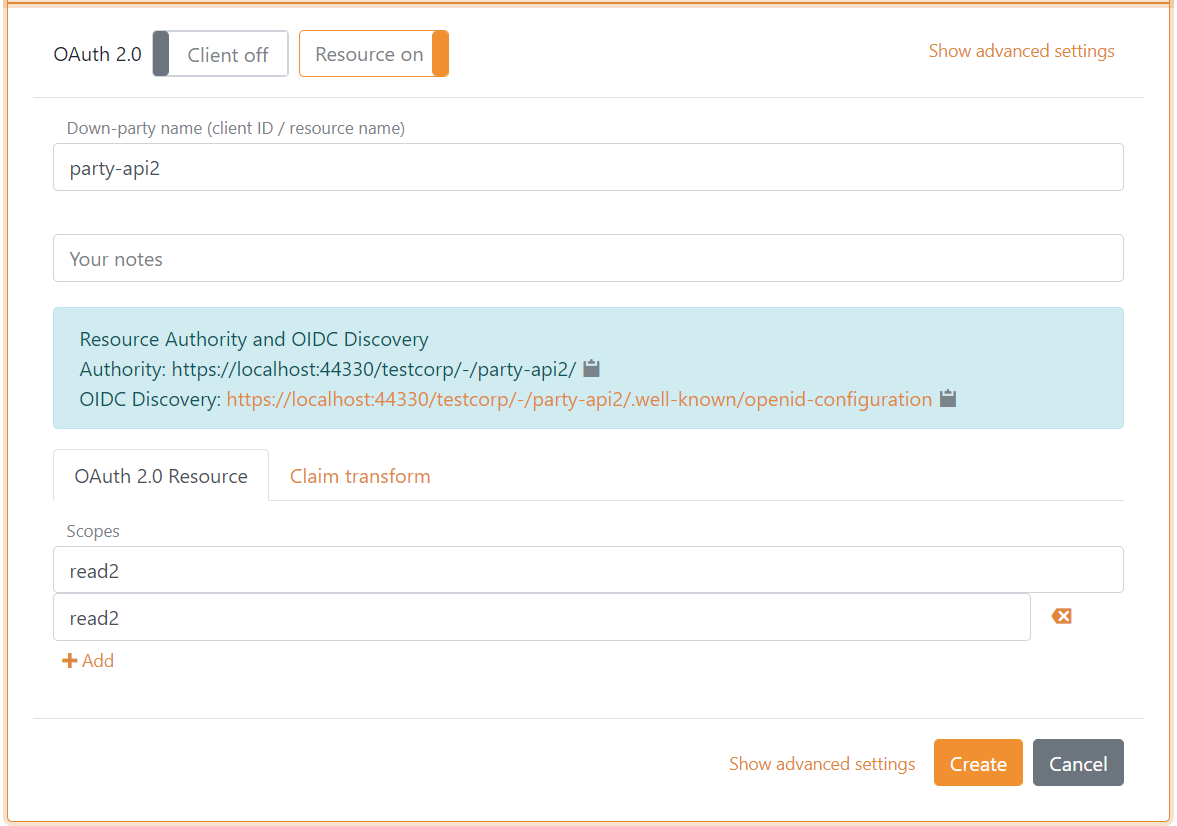Remove the second read2 scope entry
Image resolution: width=1177 pixels, height=826 pixels.
(x=1061, y=617)
